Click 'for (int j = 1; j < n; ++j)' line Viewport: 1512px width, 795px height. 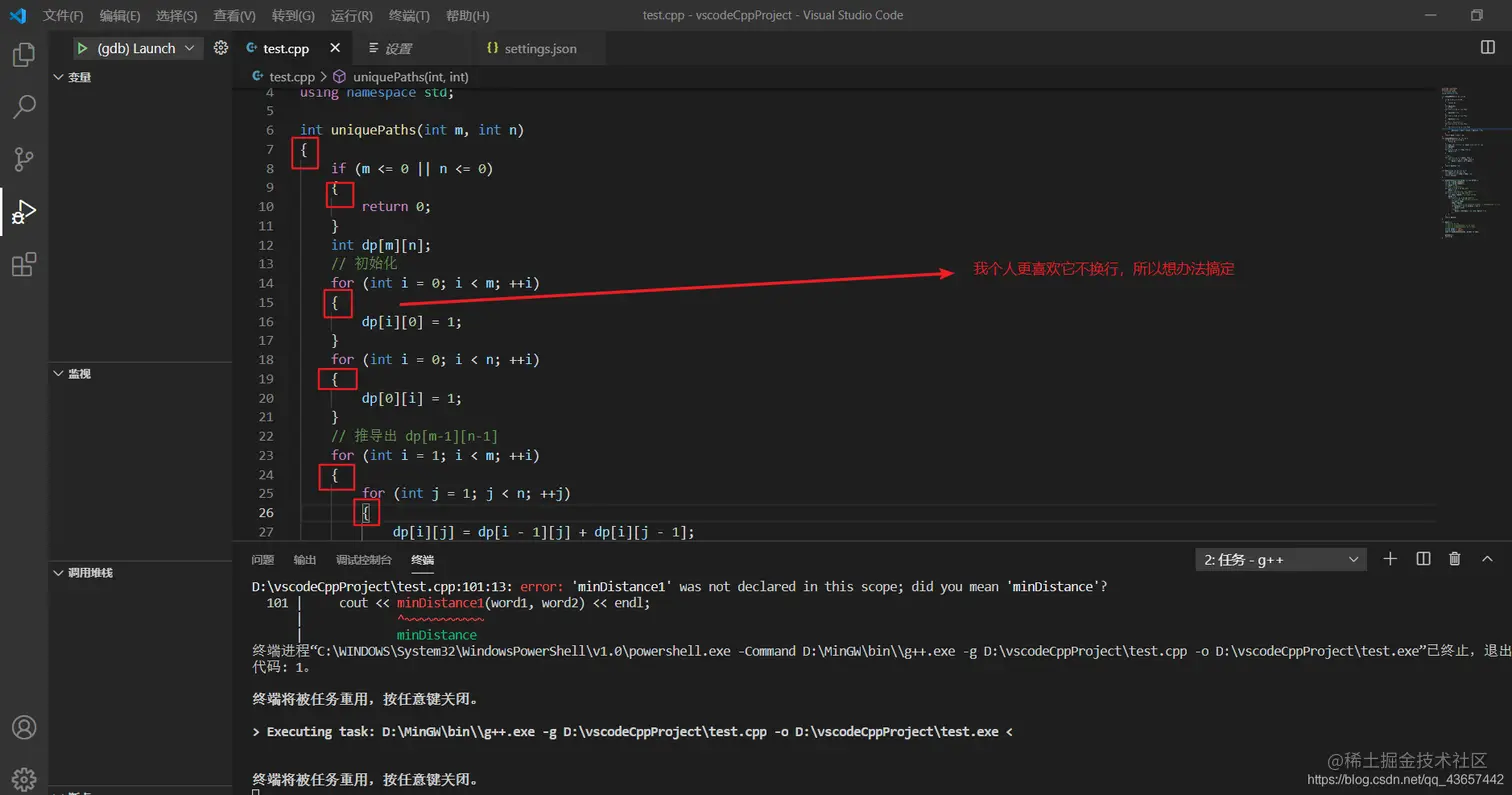point(466,494)
